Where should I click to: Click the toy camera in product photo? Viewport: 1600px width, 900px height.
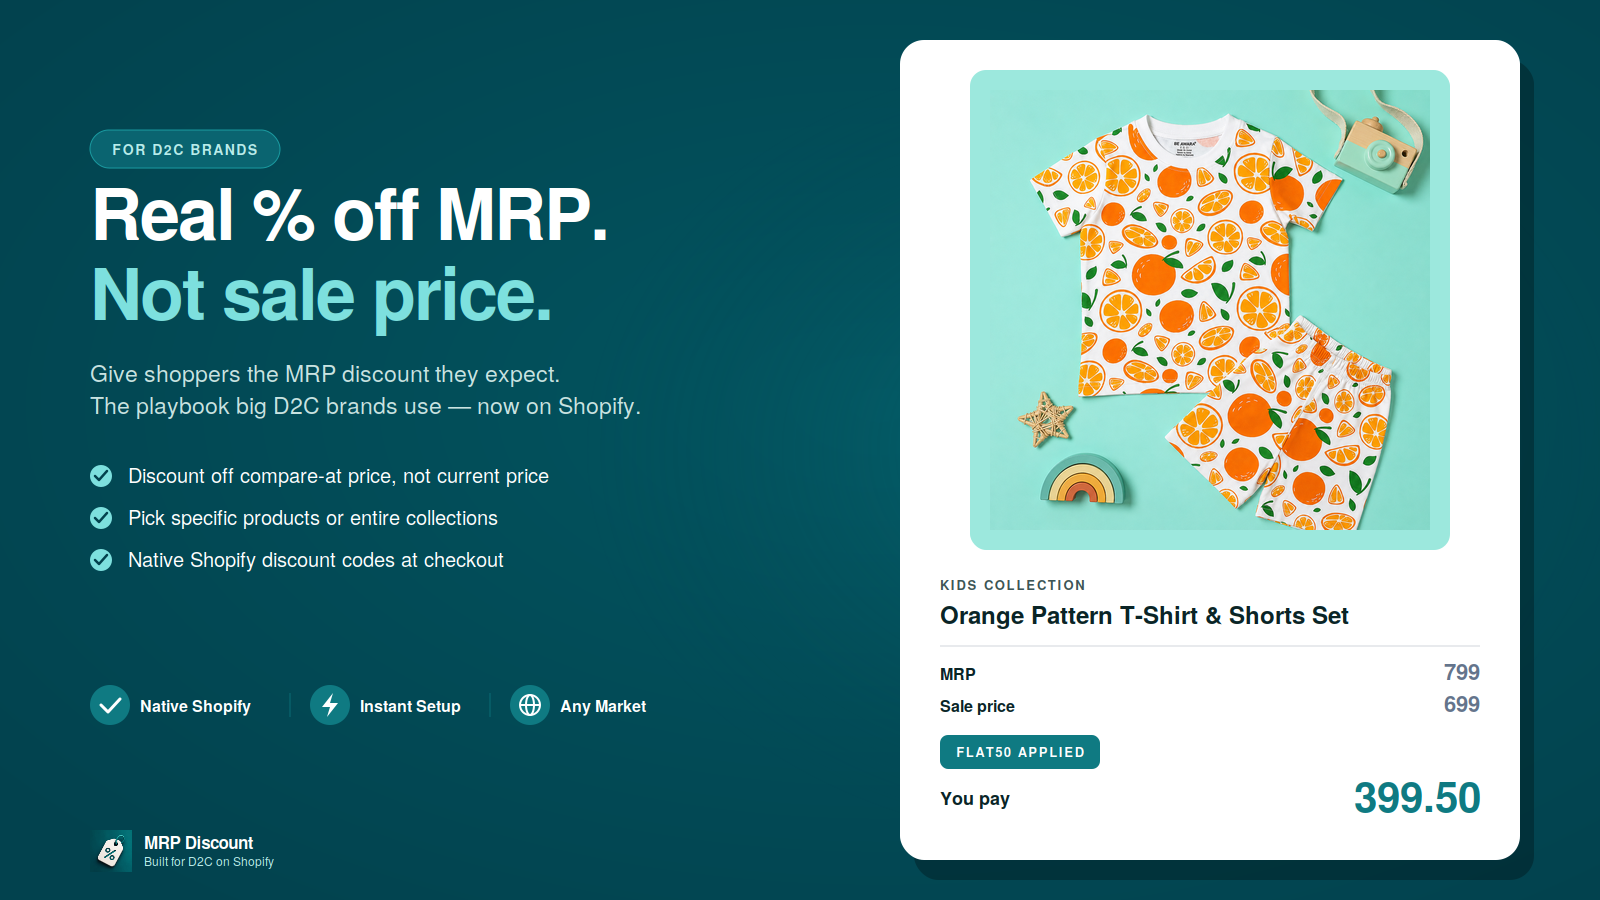point(1372,141)
